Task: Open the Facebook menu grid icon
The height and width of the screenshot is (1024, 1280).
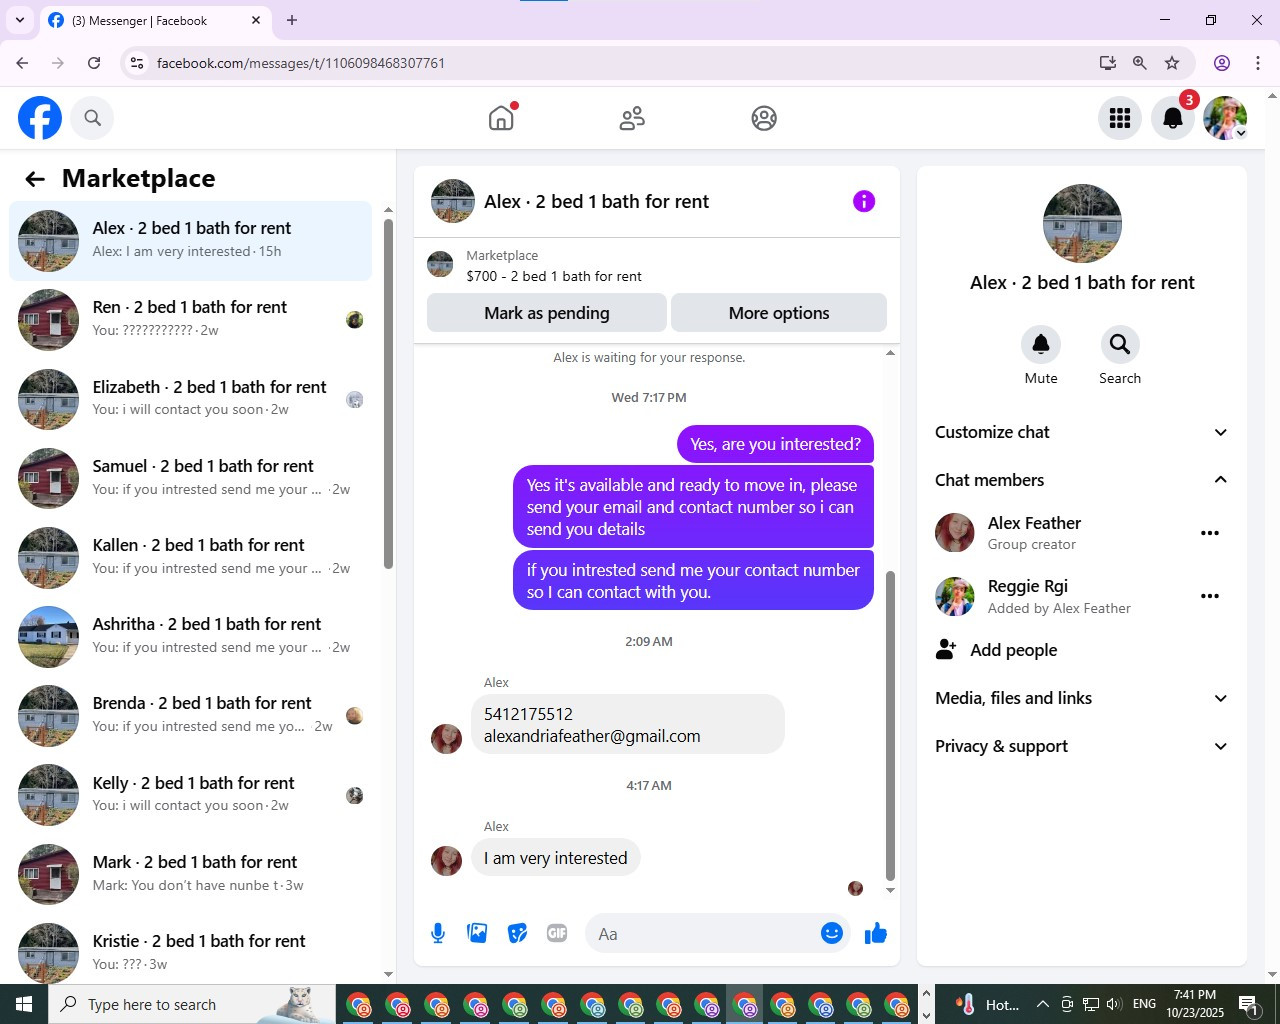Action: coord(1120,118)
